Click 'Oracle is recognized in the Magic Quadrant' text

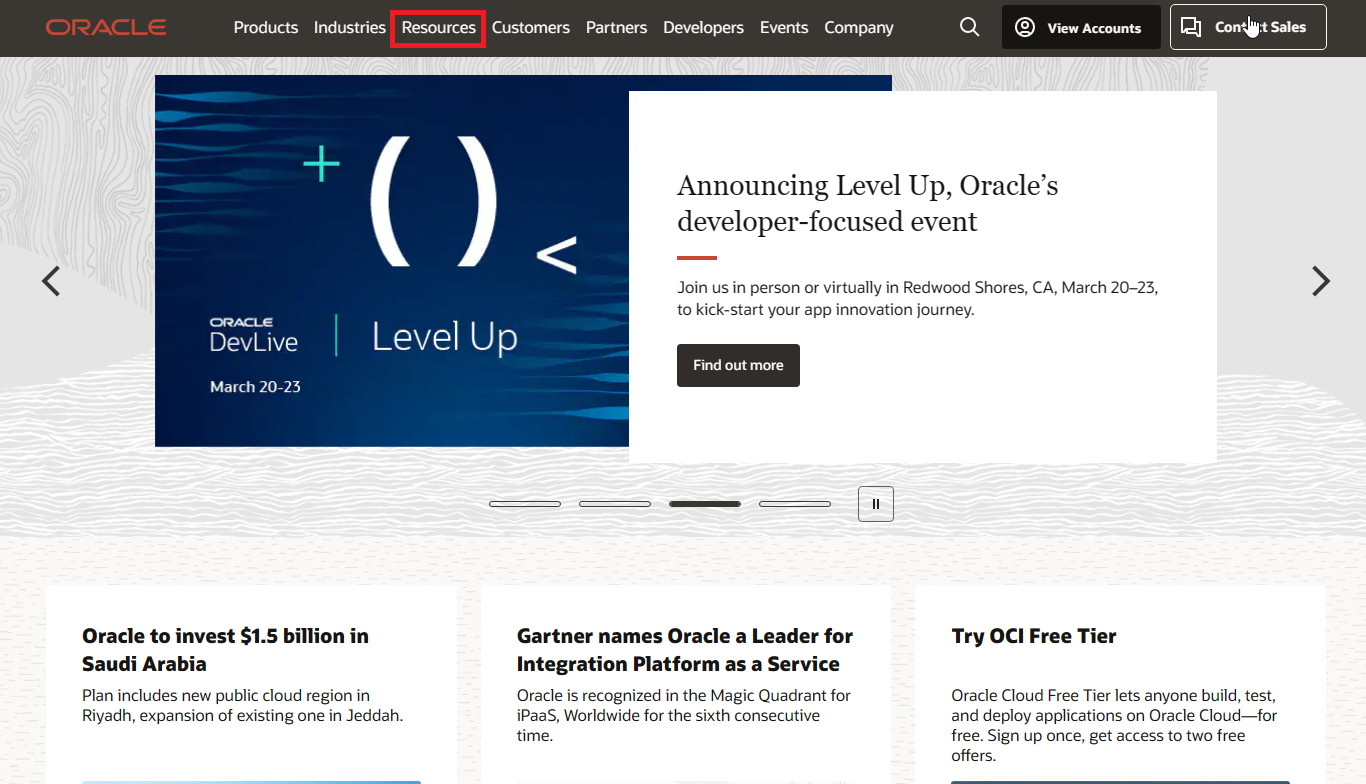click(x=684, y=715)
